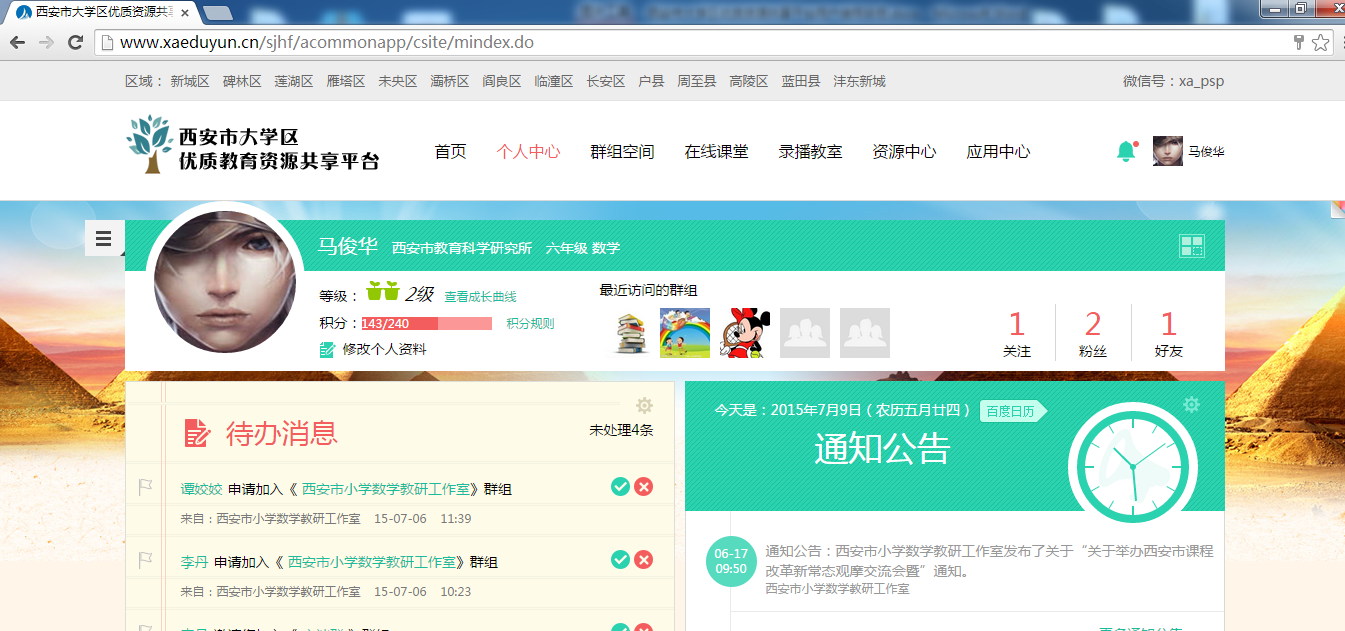
Task: Click the browser forward arrow
Action: click(x=46, y=42)
